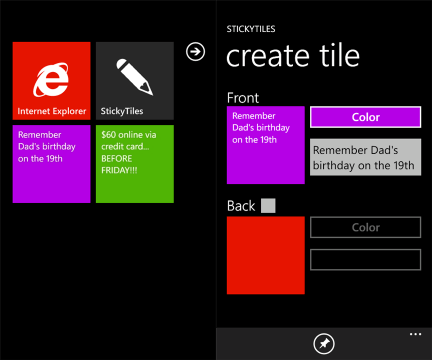Click the STICKYTILES app header
Screen dimensions: 432x360
(x=251, y=29)
